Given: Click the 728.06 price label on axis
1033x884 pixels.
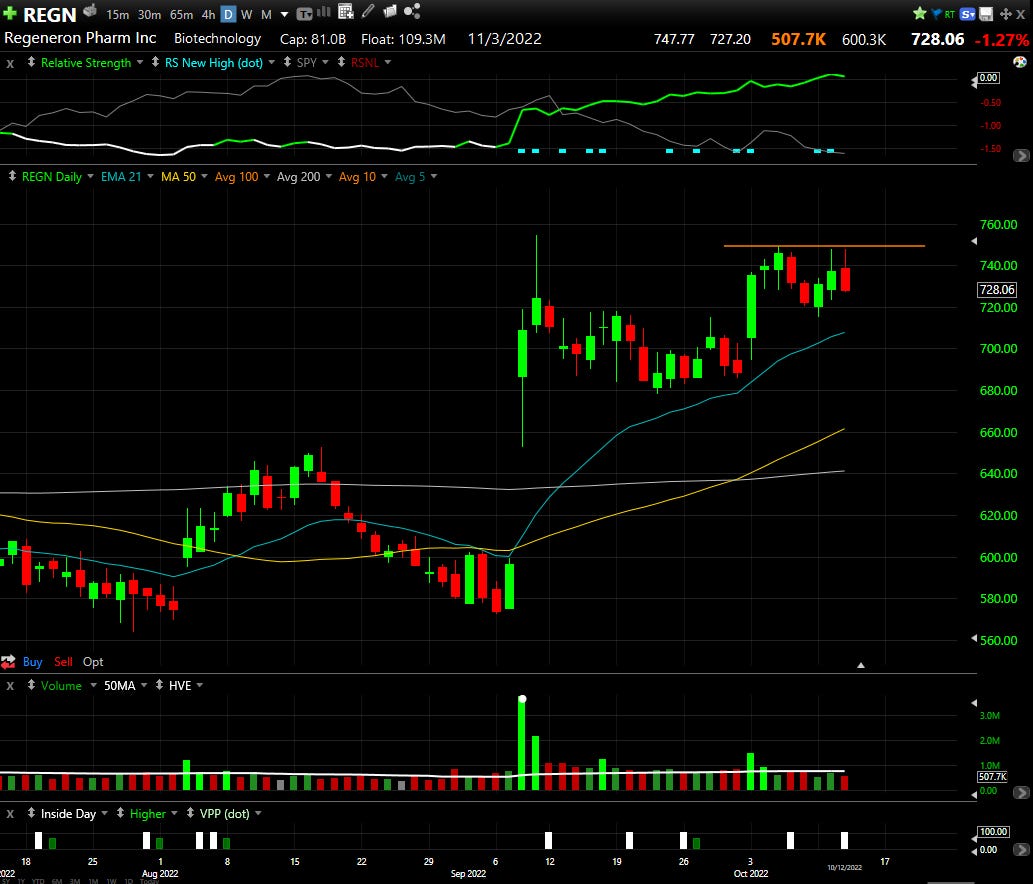Looking at the screenshot, I should coord(997,289).
